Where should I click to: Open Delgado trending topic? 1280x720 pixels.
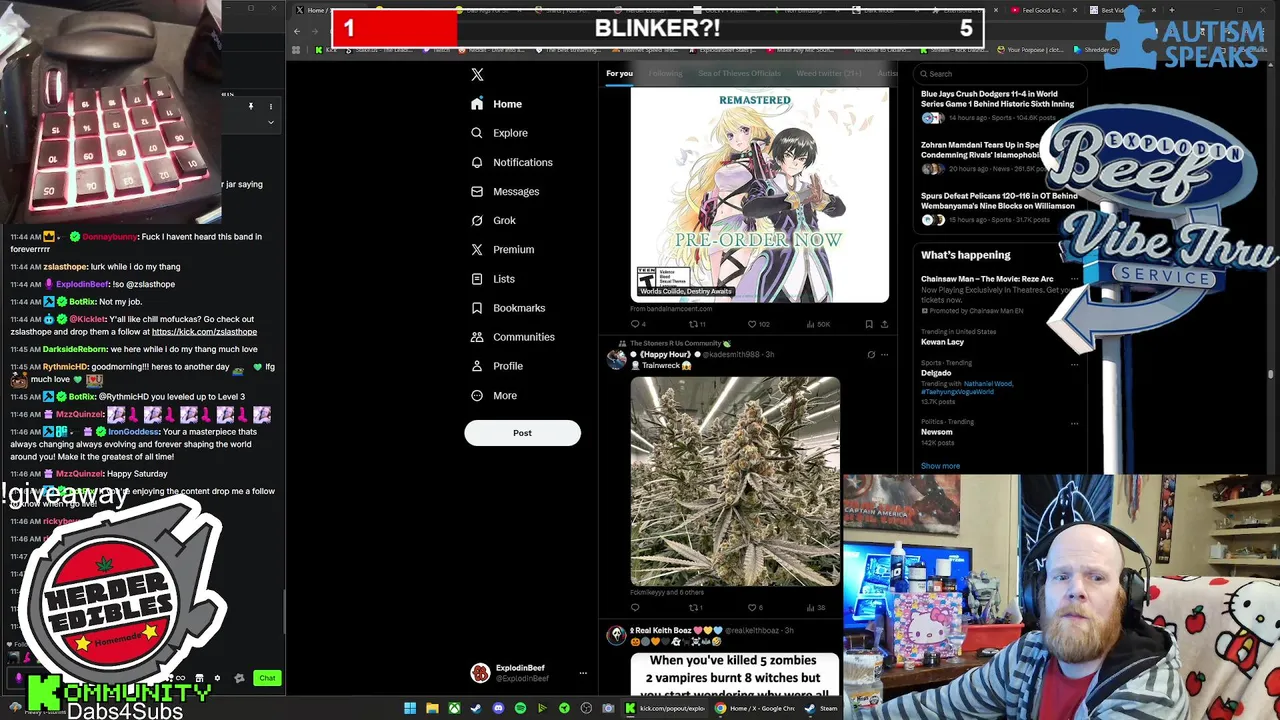point(936,373)
